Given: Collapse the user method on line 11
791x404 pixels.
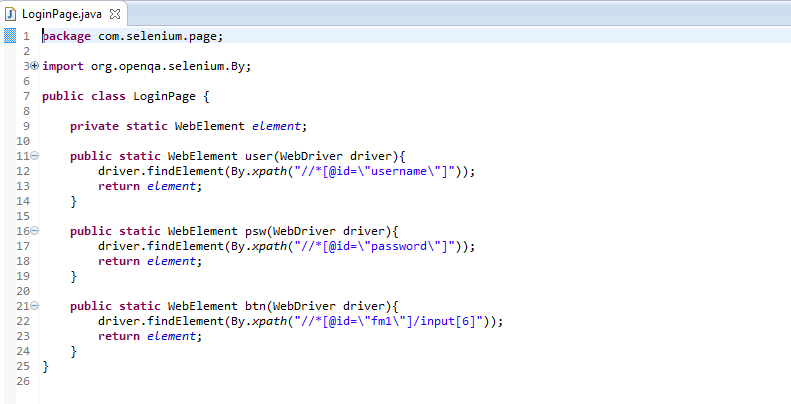Looking at the screenshot, I should point(34,156).
